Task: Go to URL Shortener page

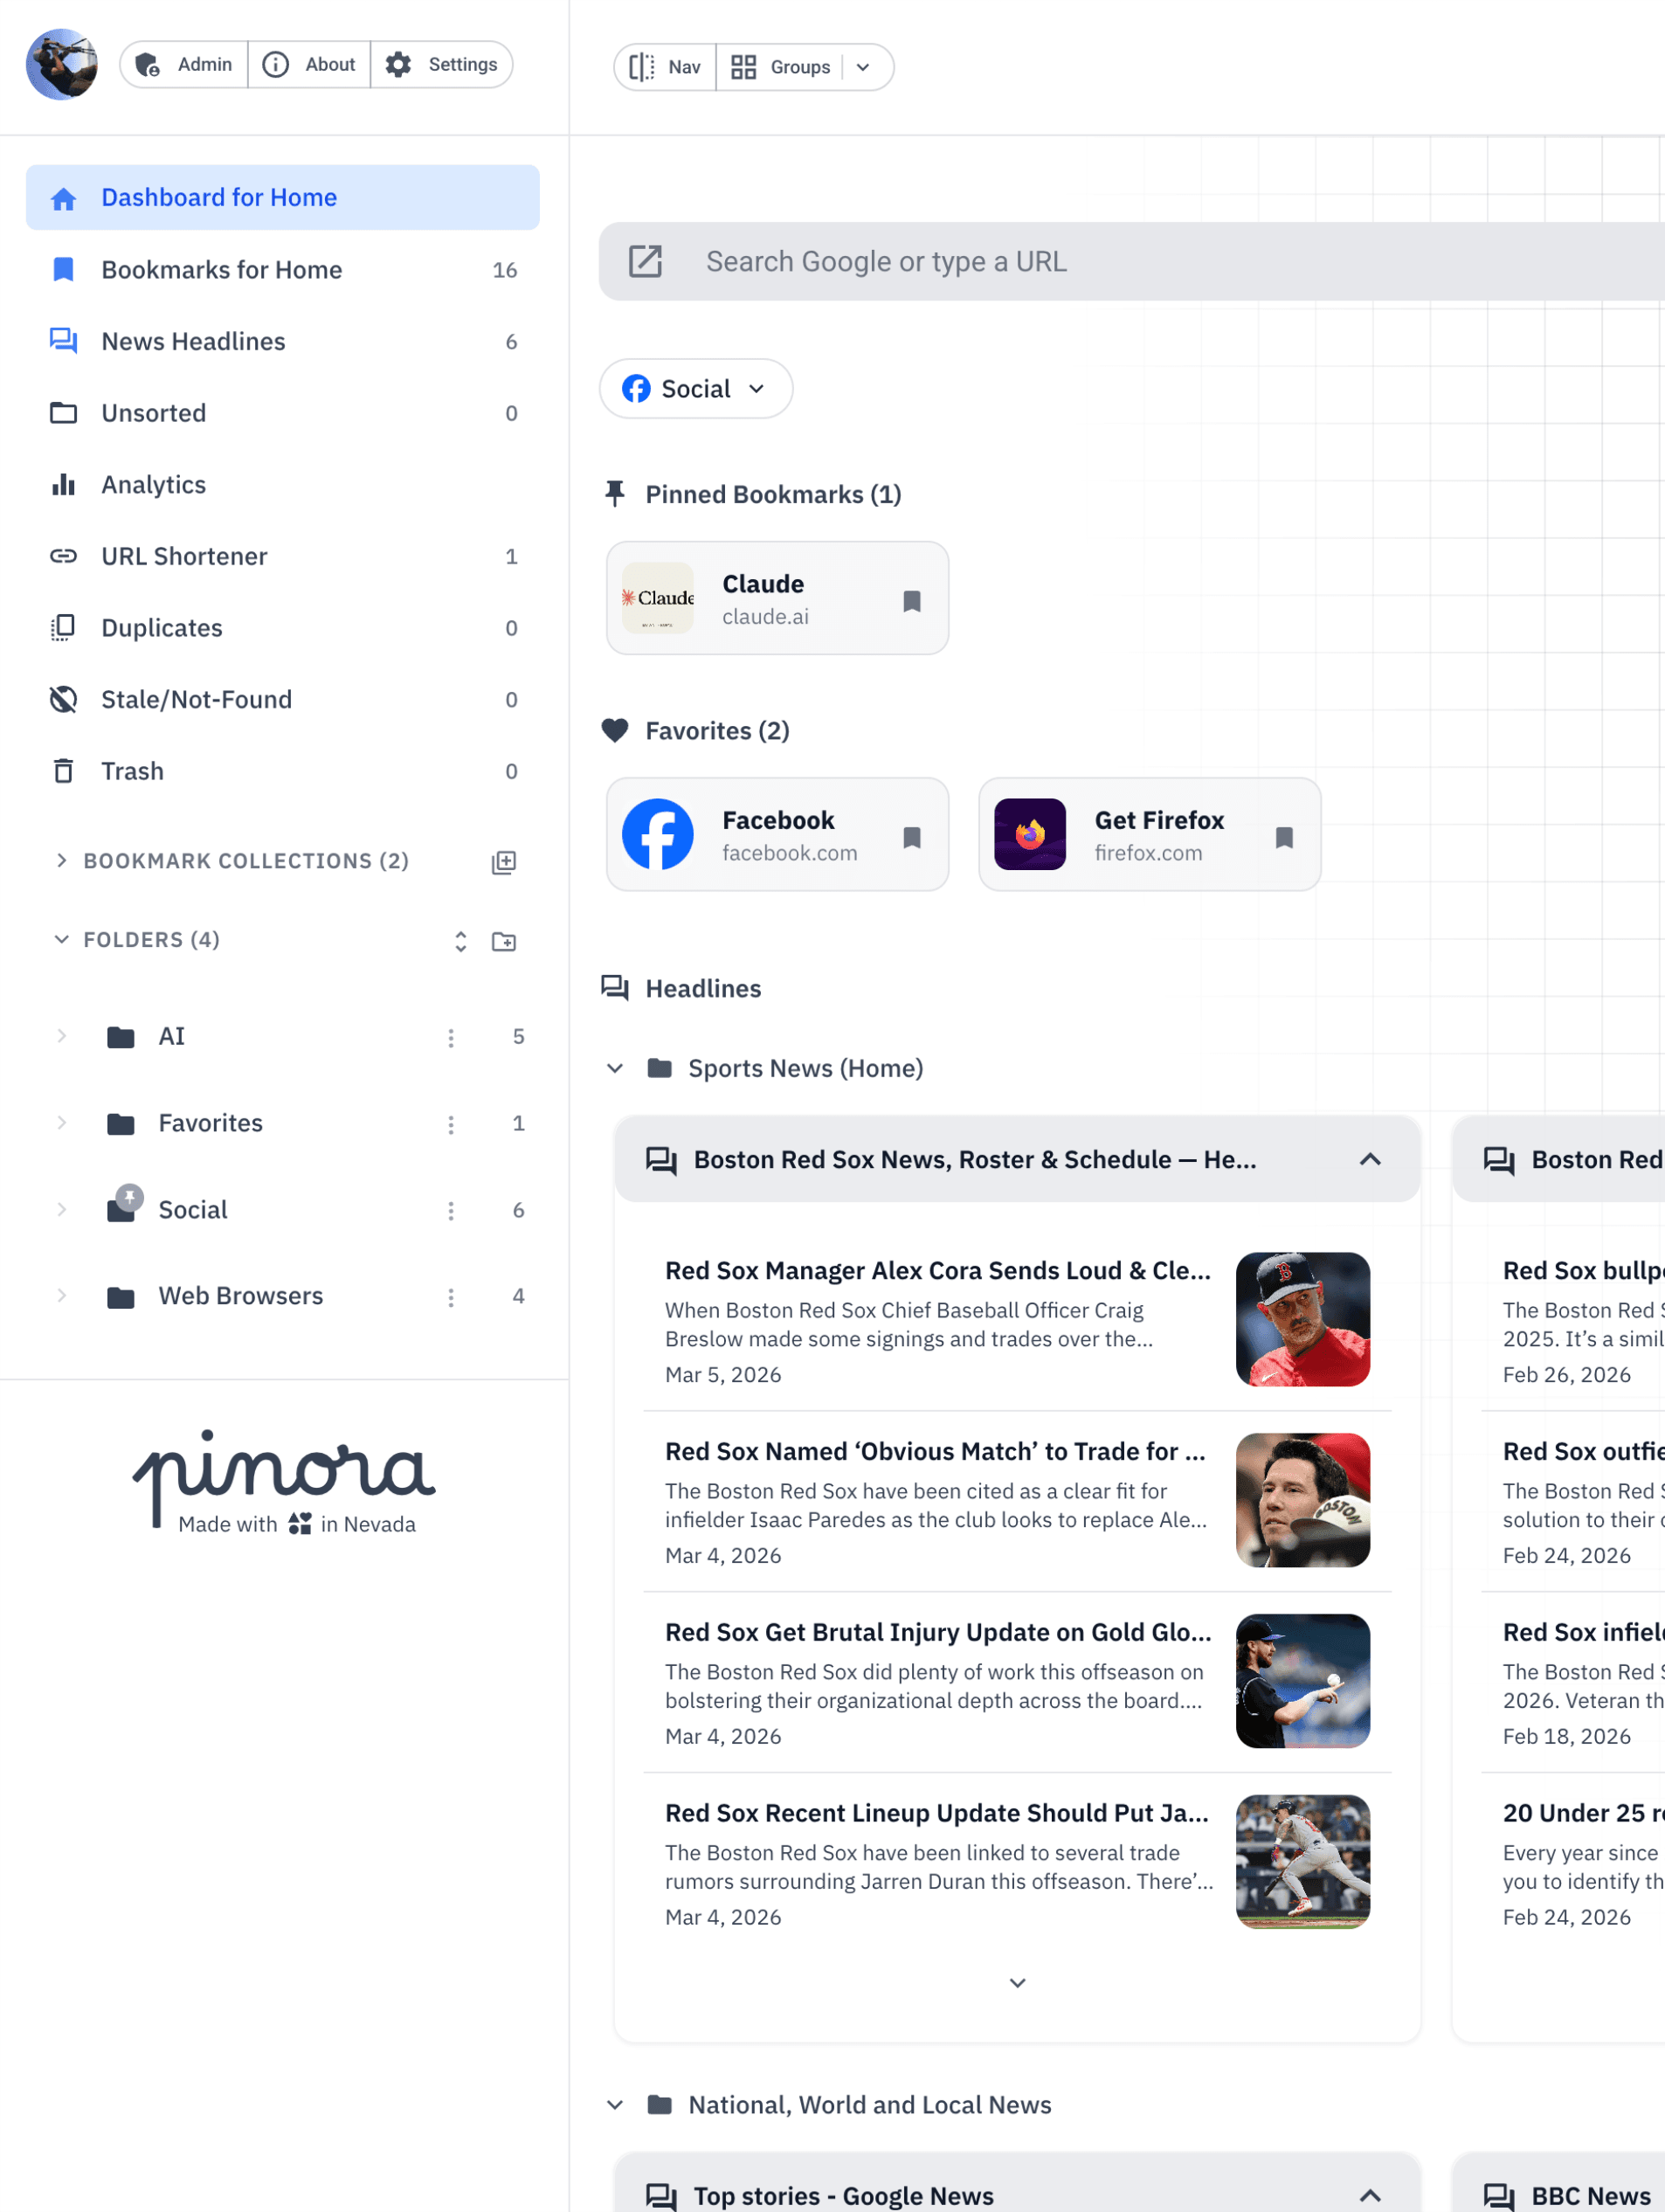Action: click(184, 557)
